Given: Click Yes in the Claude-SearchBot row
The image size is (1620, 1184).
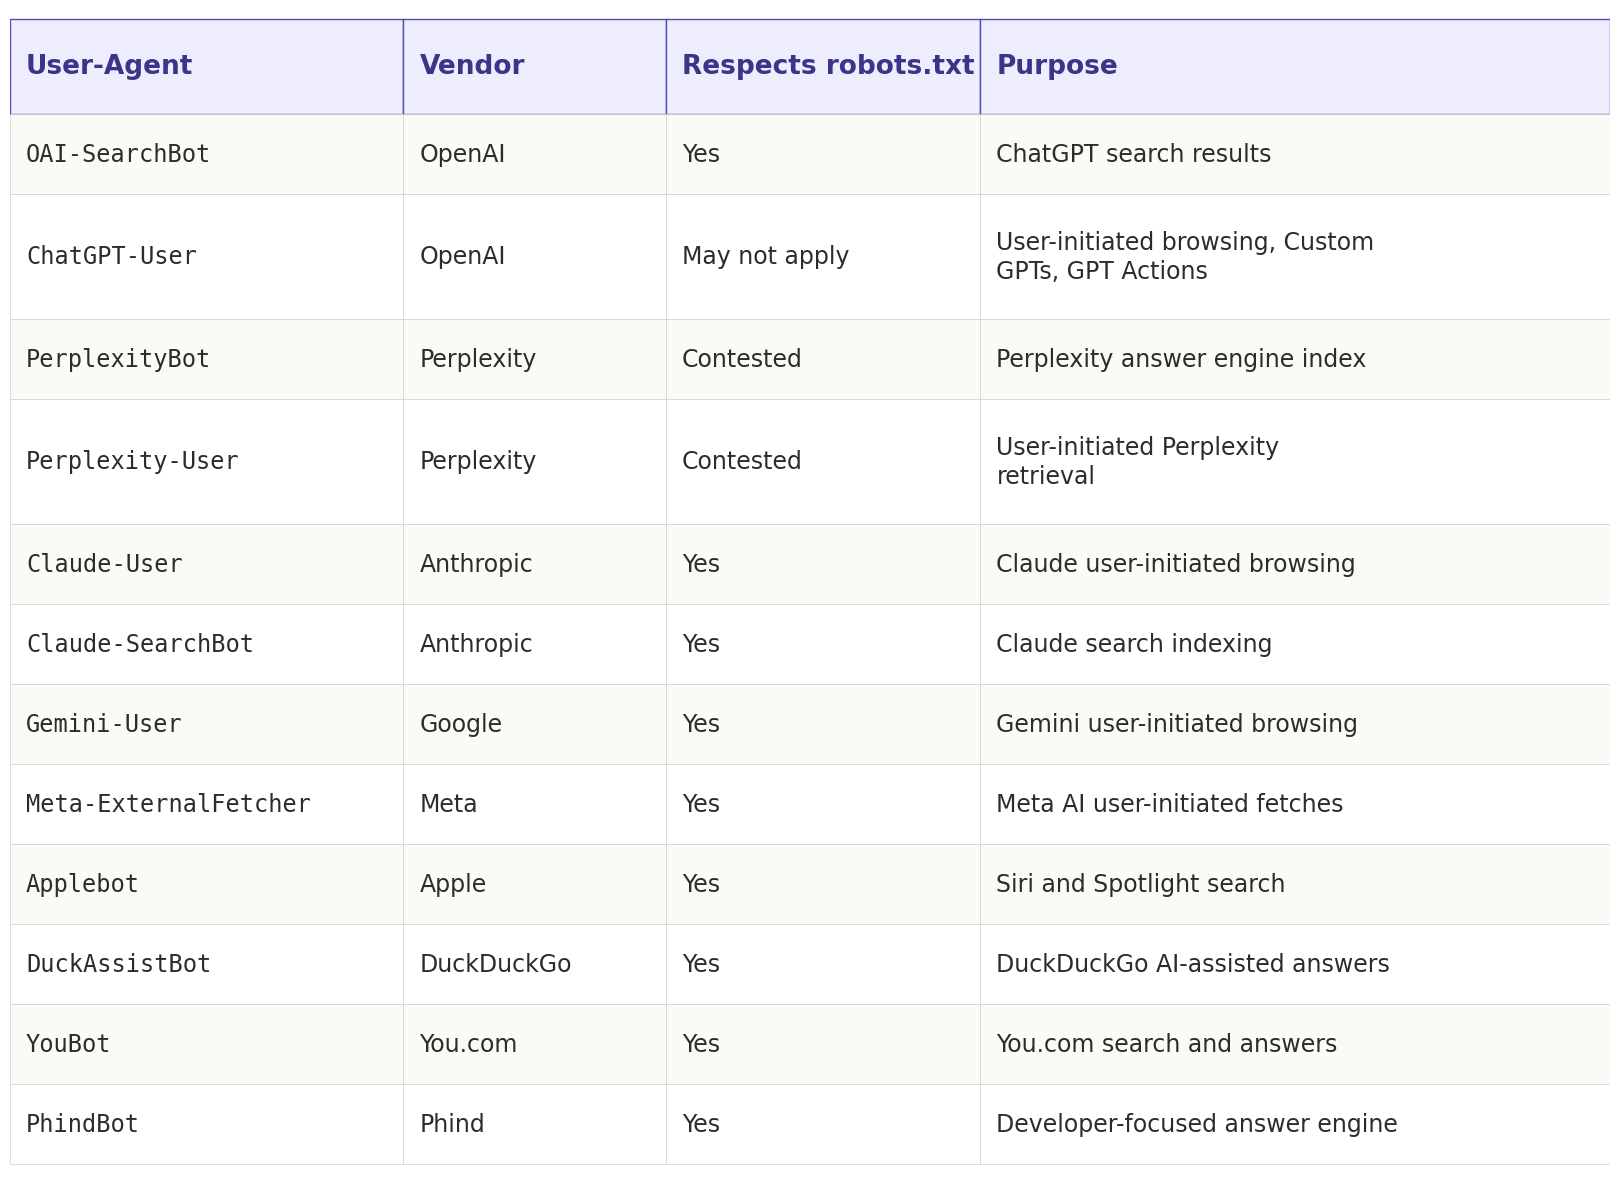Looking at the screenshot, I should [x=823, y=644].
